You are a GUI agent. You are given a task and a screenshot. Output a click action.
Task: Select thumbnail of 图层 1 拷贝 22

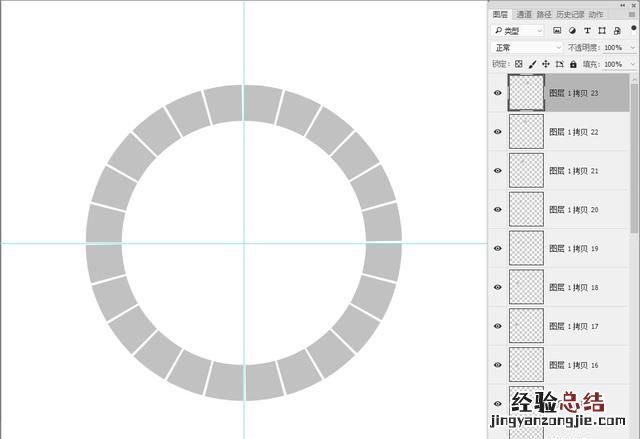pyautogui.click(x=526, y=131)
